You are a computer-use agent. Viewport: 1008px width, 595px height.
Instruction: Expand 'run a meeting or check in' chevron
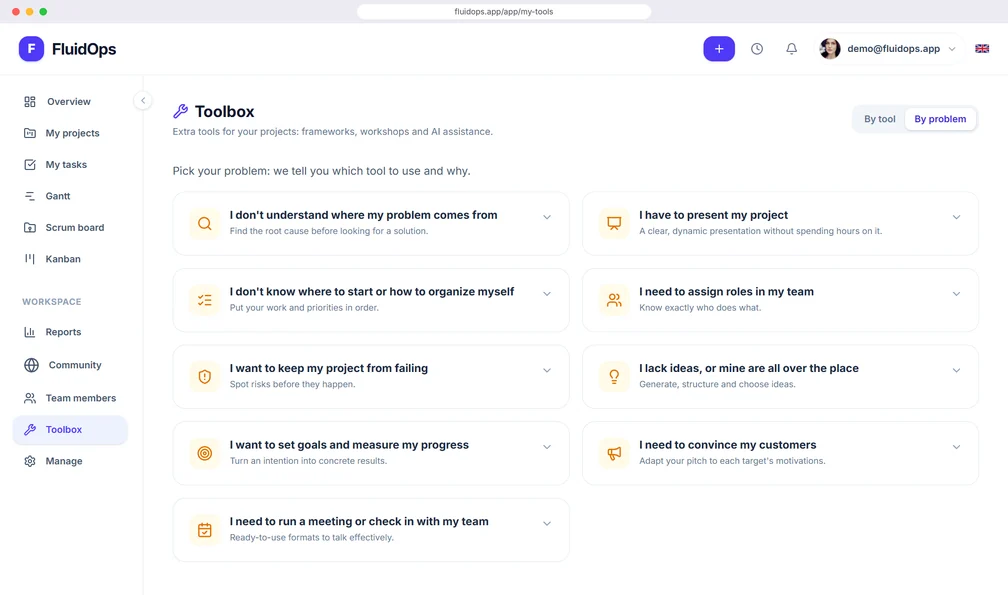tap(546, 523)
